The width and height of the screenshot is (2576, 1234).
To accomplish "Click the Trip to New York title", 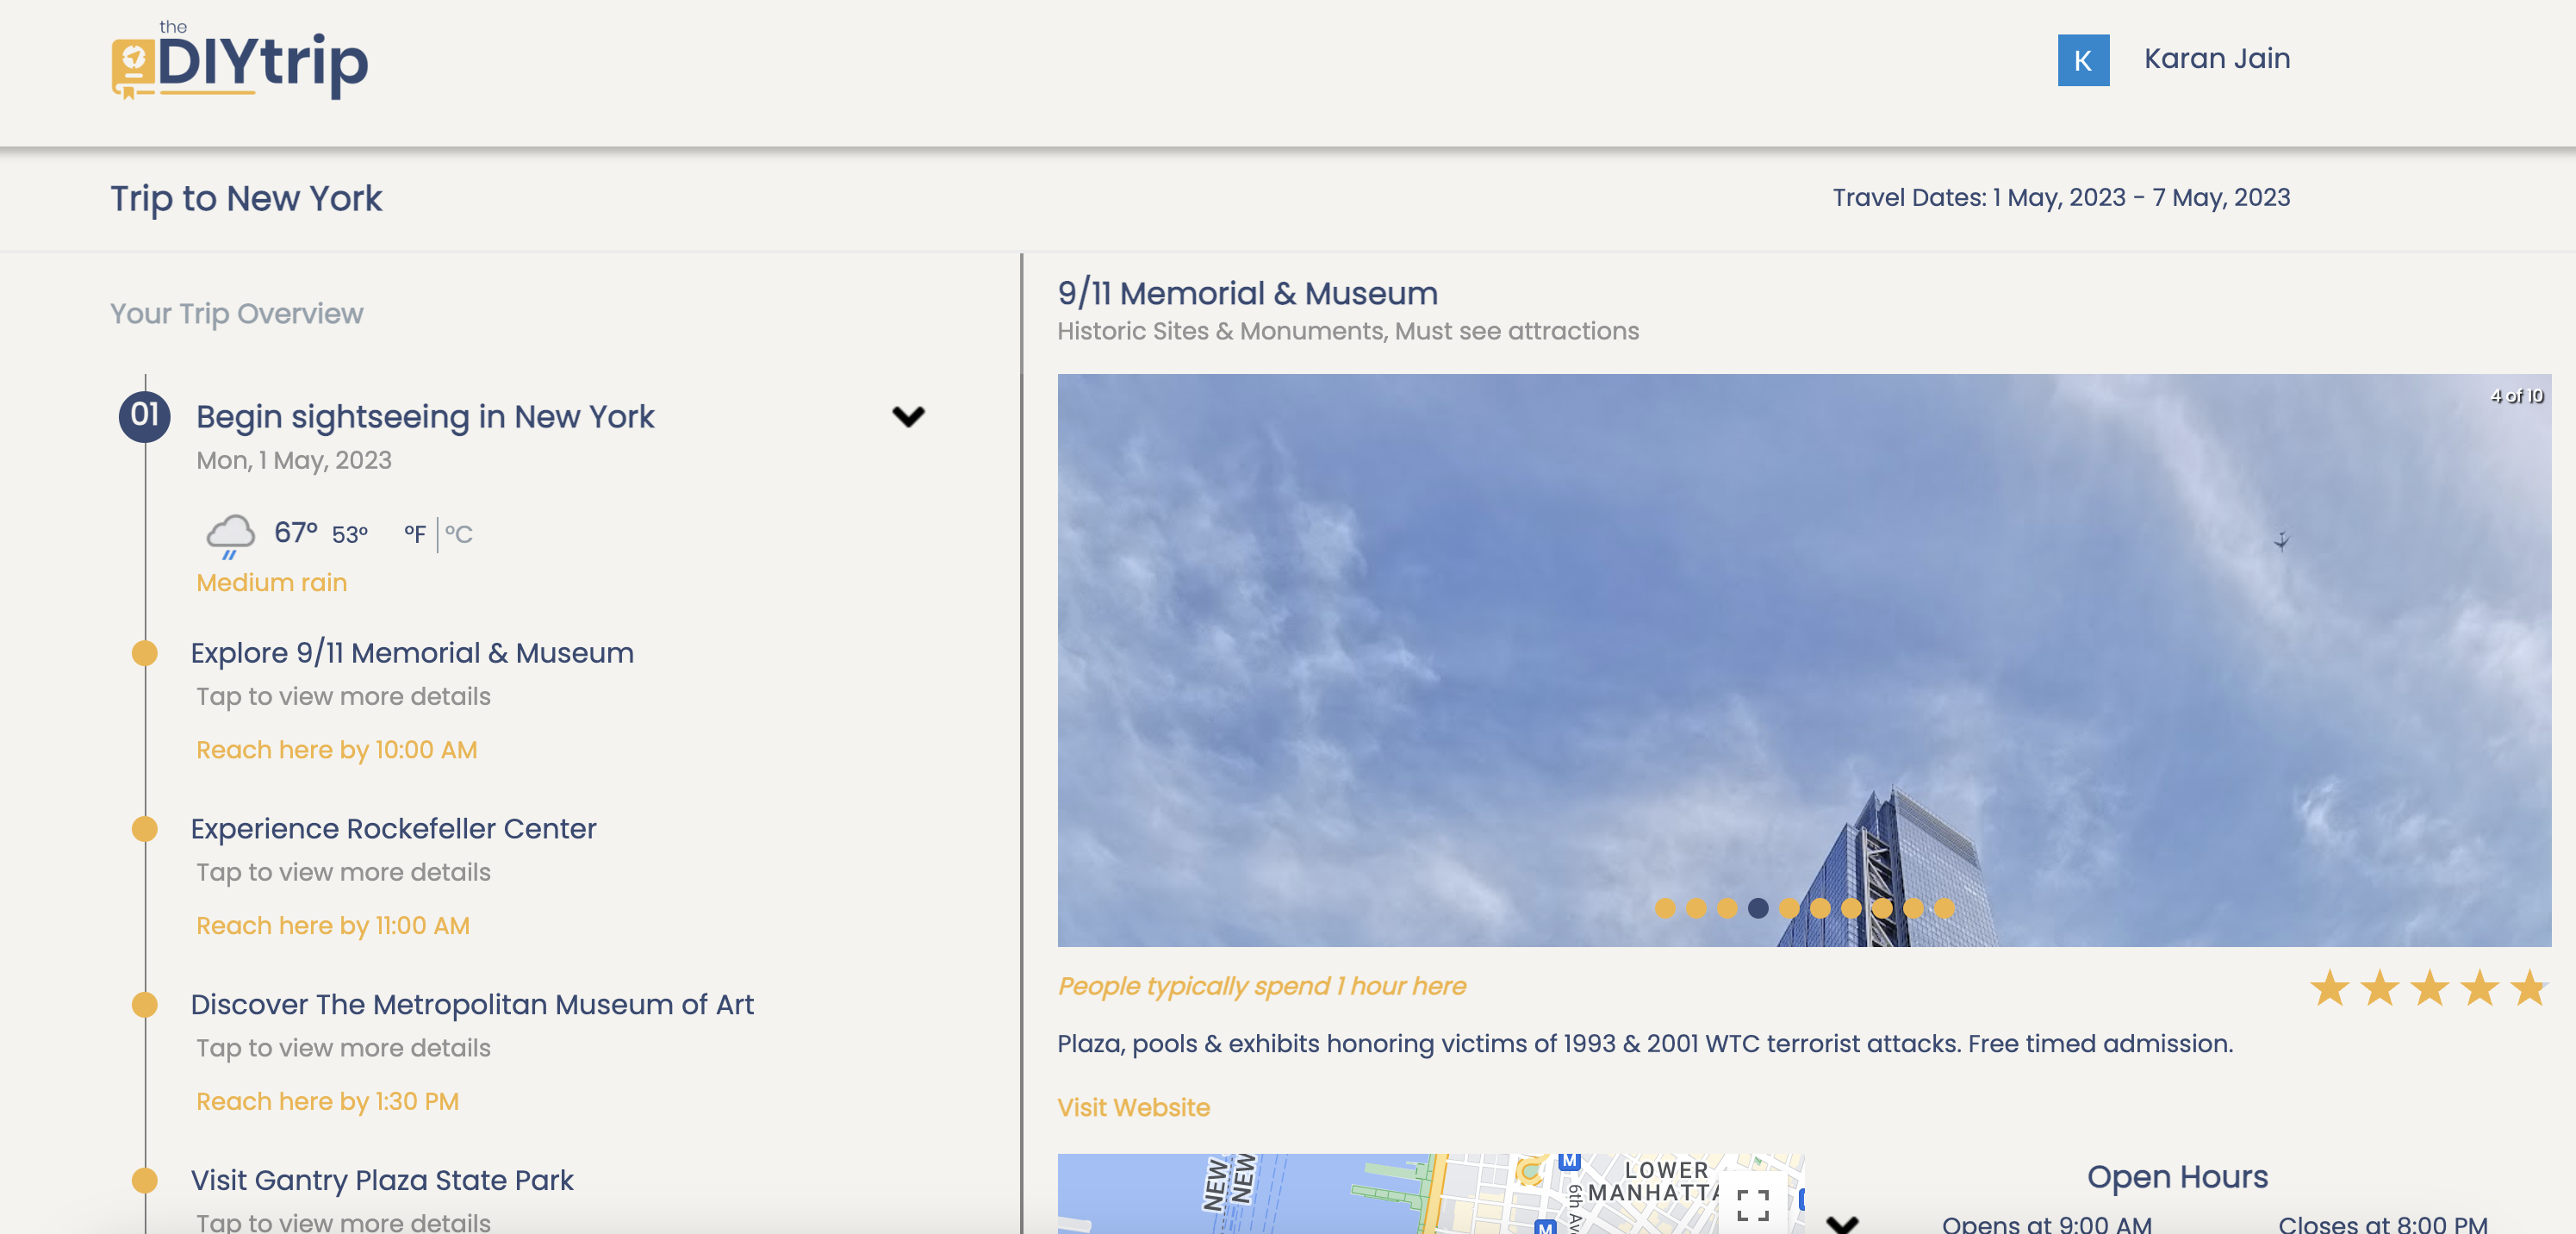I will (x=246, y=199).
